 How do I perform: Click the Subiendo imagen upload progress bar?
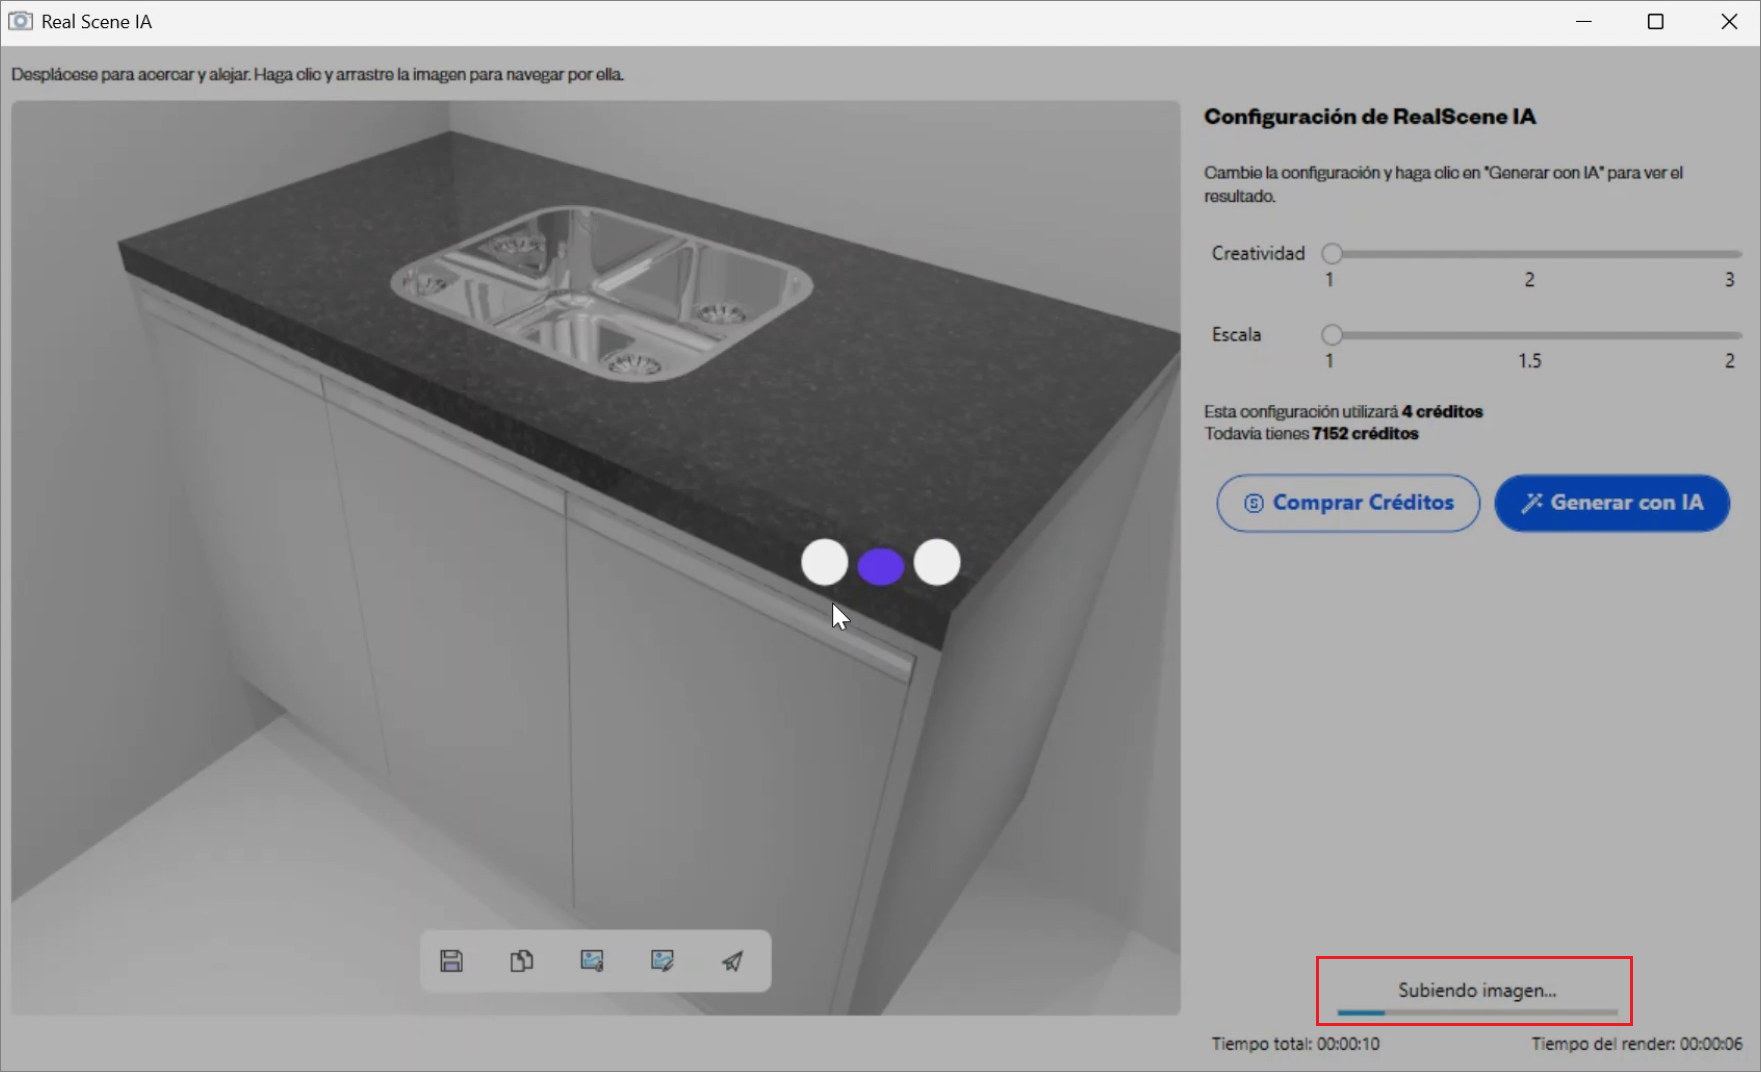pos(1477,1013)
